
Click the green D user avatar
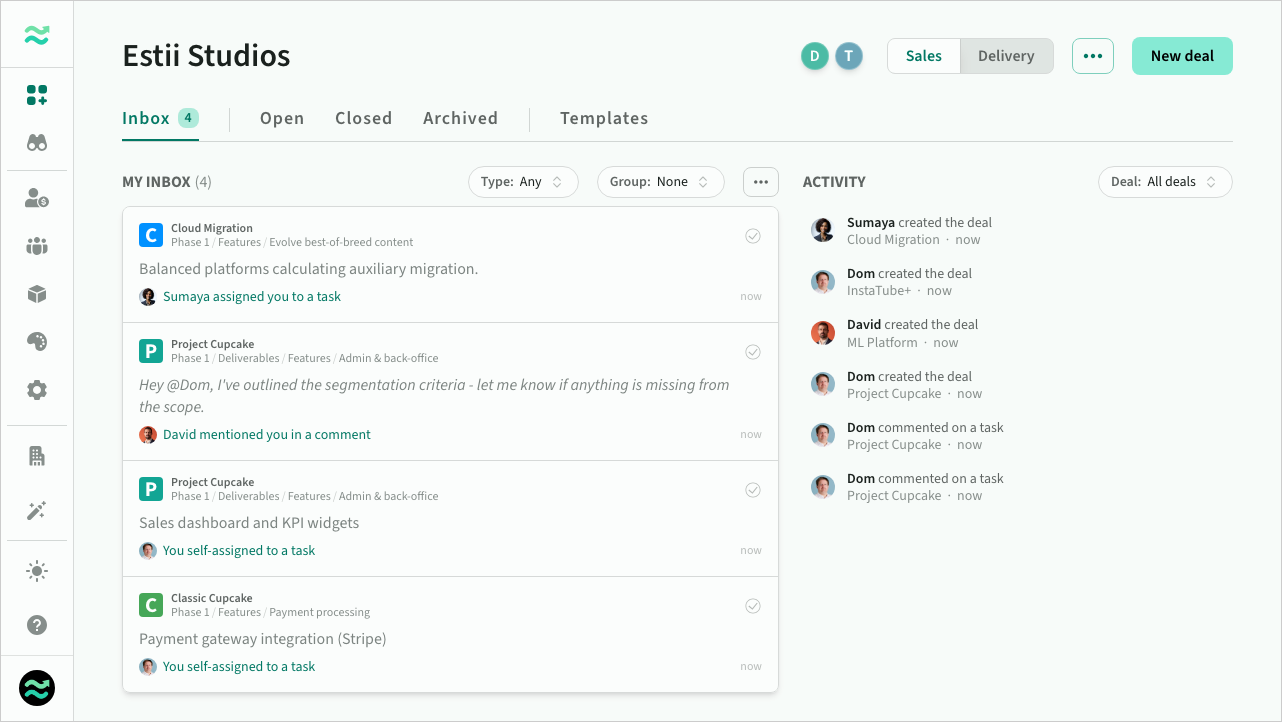pyautogui.click(x=814, y=56)
